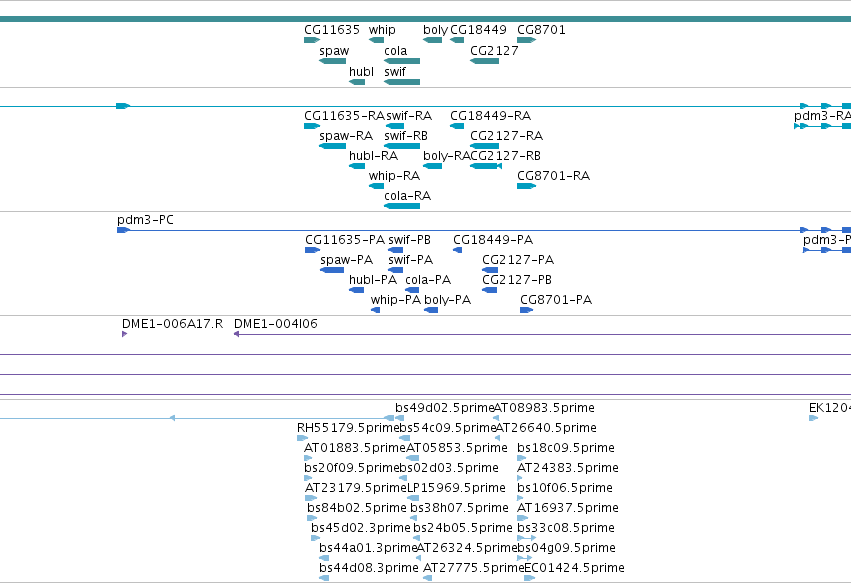Click the CG8701-PA protein label
The width and height of the screenshot is (851, 583).
[x=556, y=300]
